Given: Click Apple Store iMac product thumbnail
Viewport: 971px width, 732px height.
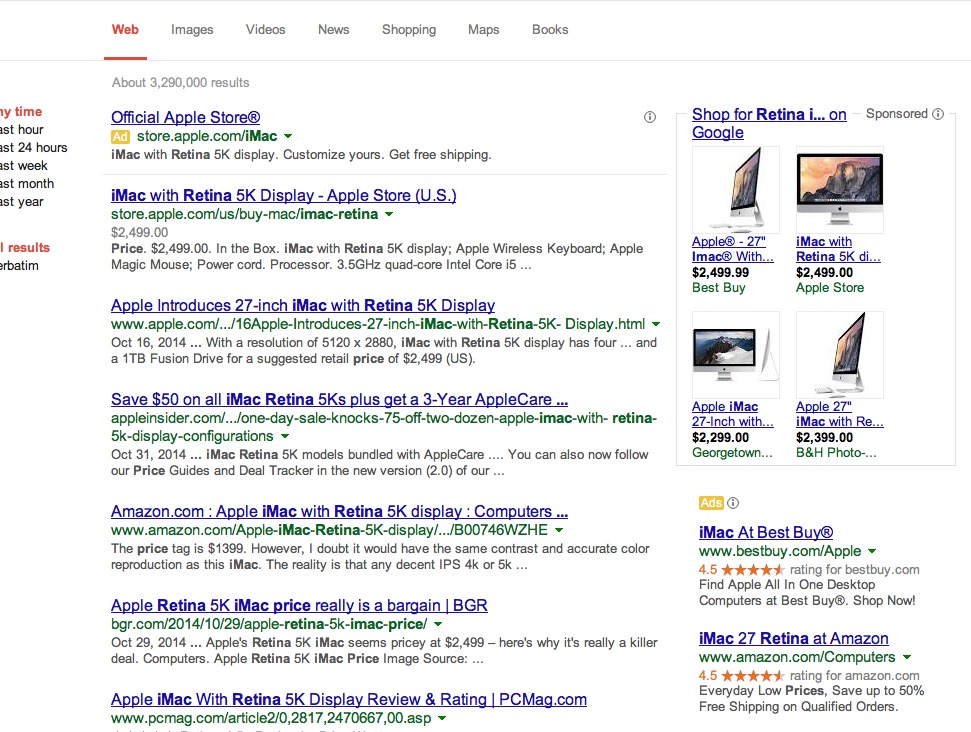Looking at the screenshot, I should 840,190.
